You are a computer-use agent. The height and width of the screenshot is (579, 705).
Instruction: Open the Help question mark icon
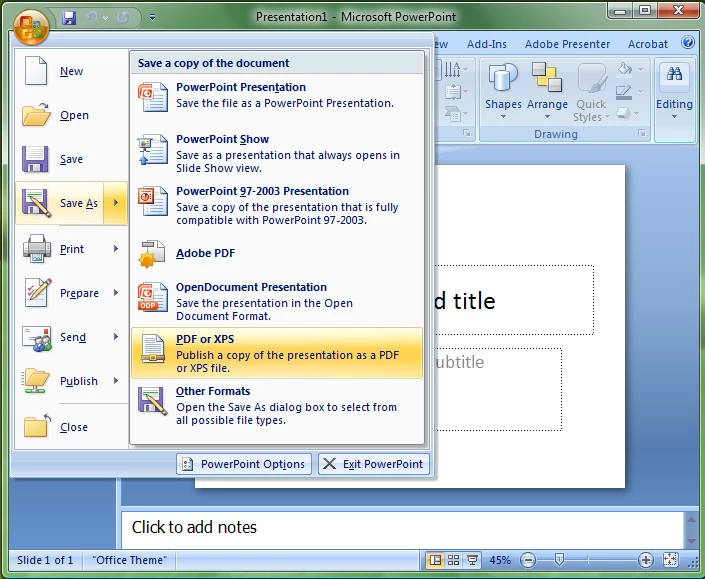coord(687,43)
